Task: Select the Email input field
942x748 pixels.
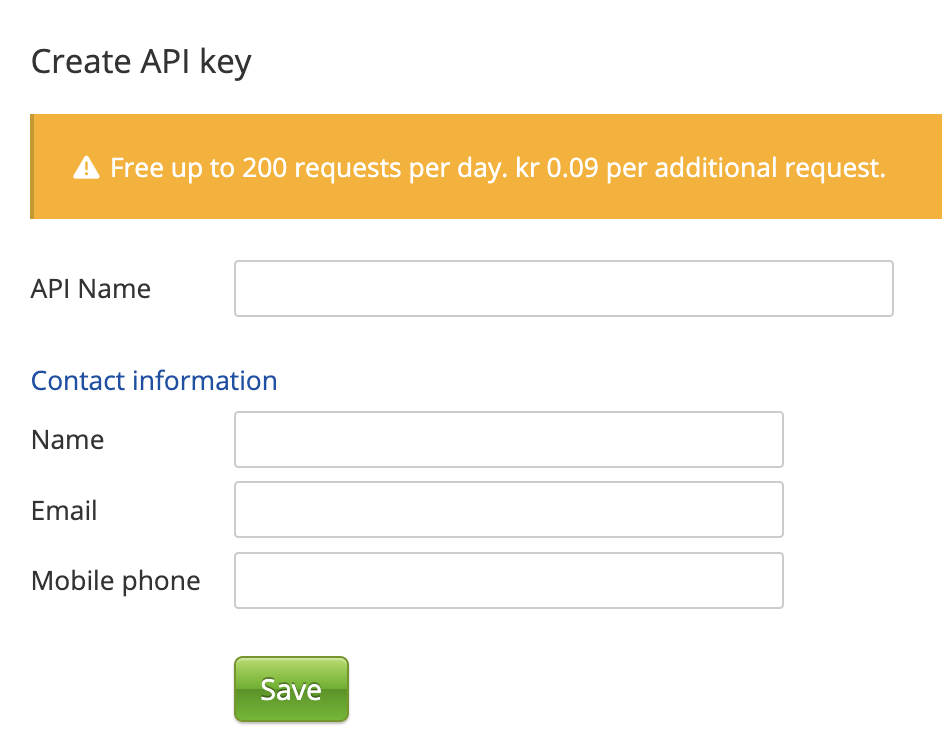Action: [x=508, y=510]
